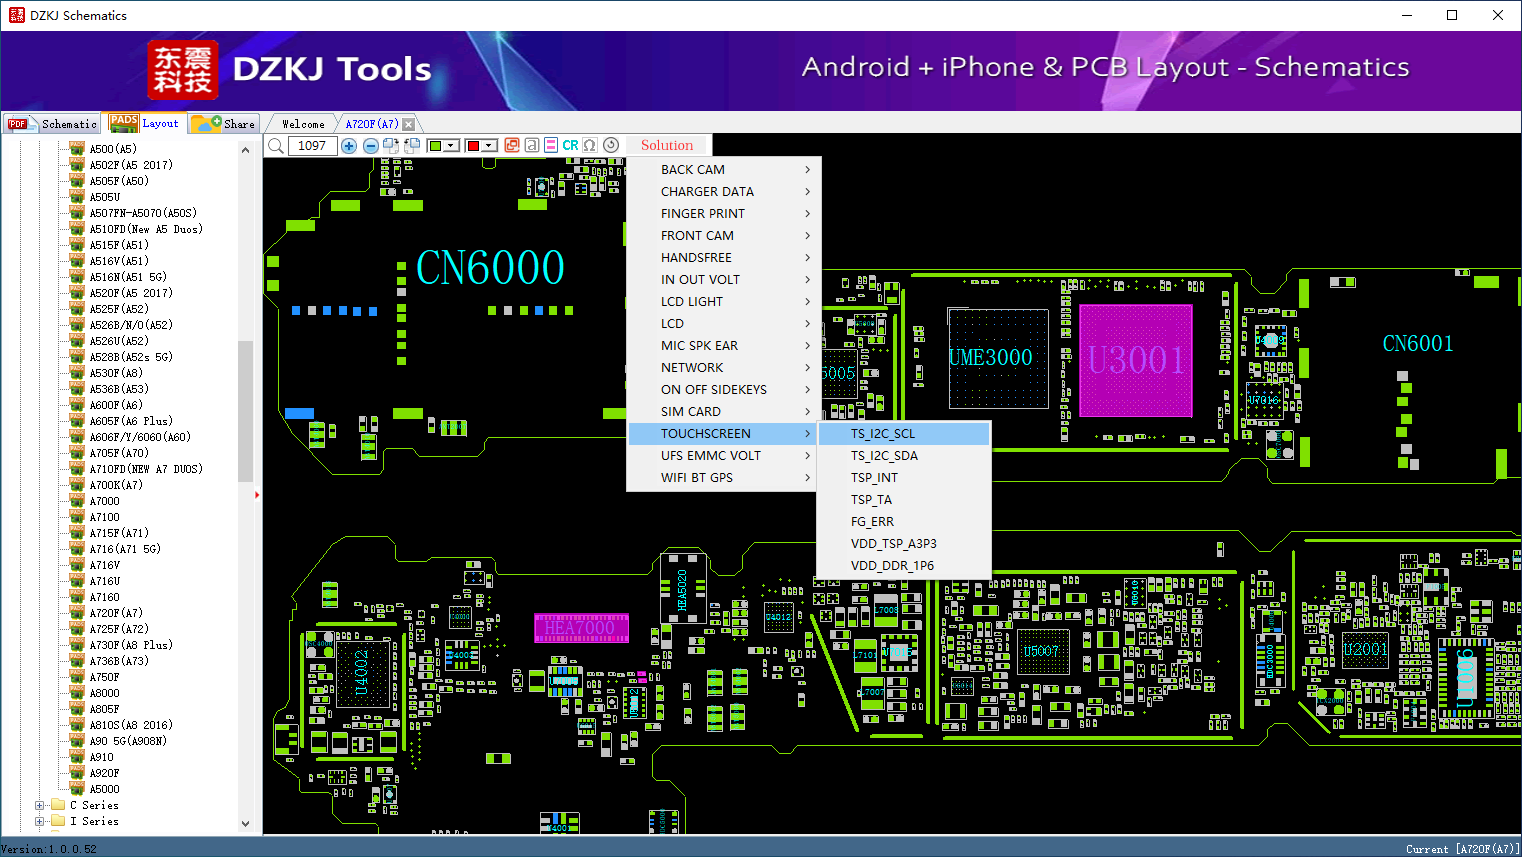Click the CN6000 connector label
1522x857 pixels.
click(x=490, y=267)
